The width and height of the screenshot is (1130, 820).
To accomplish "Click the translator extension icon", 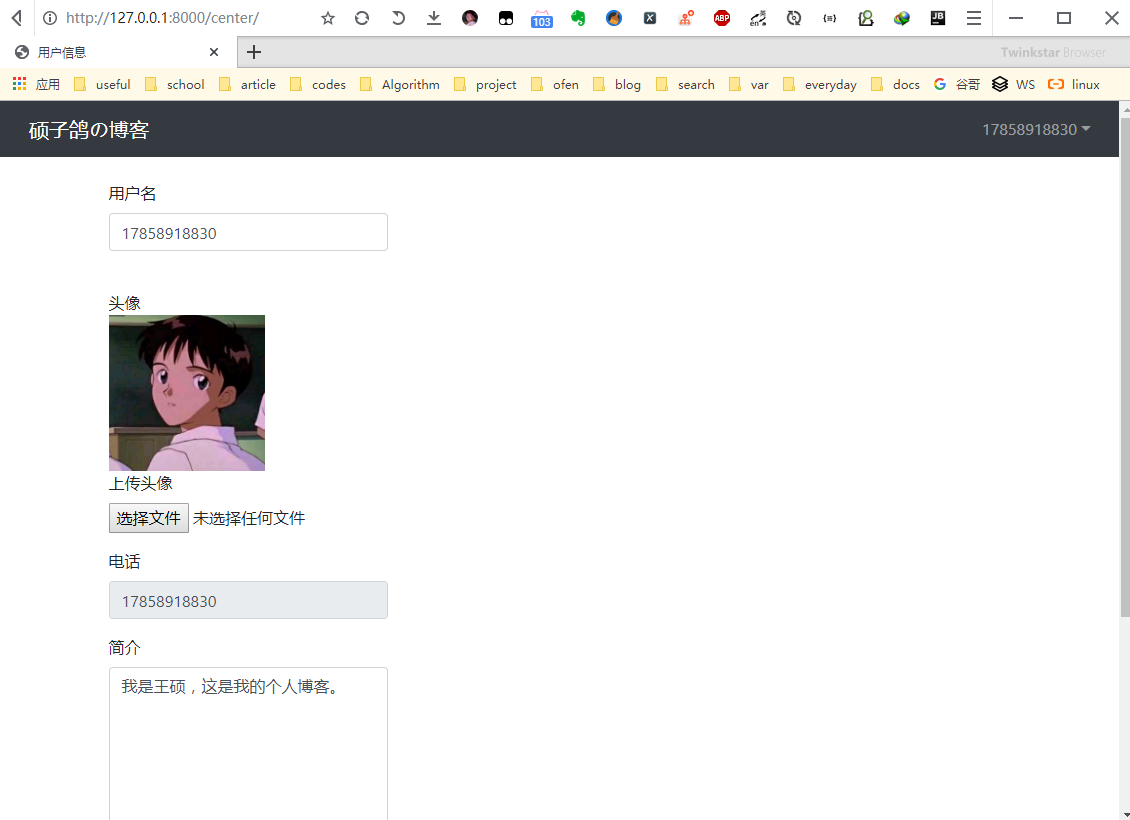I will [757, 18].
